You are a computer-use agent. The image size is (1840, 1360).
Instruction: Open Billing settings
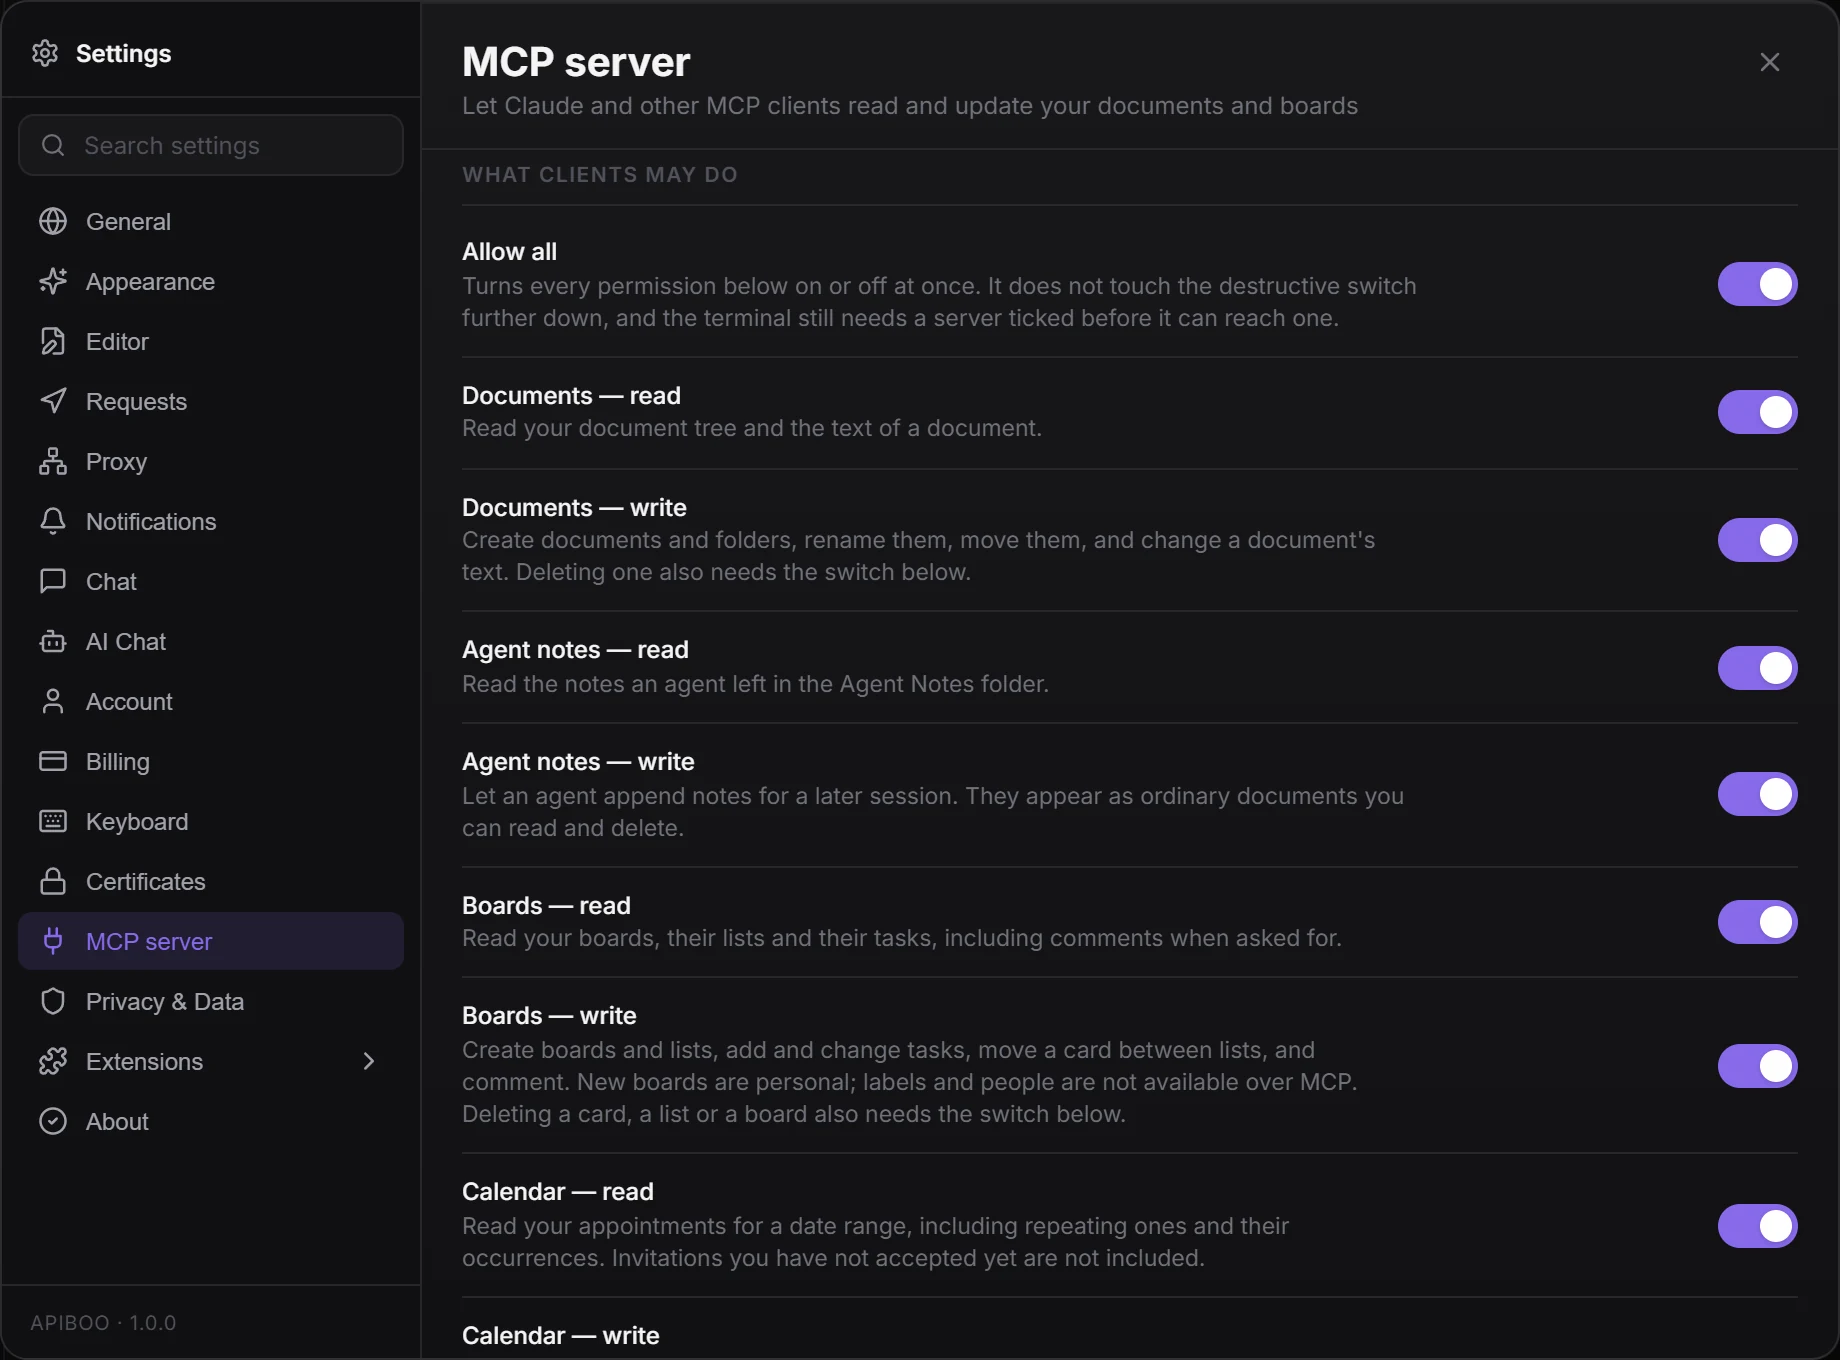pyautogui.click(x=211, y=762)
